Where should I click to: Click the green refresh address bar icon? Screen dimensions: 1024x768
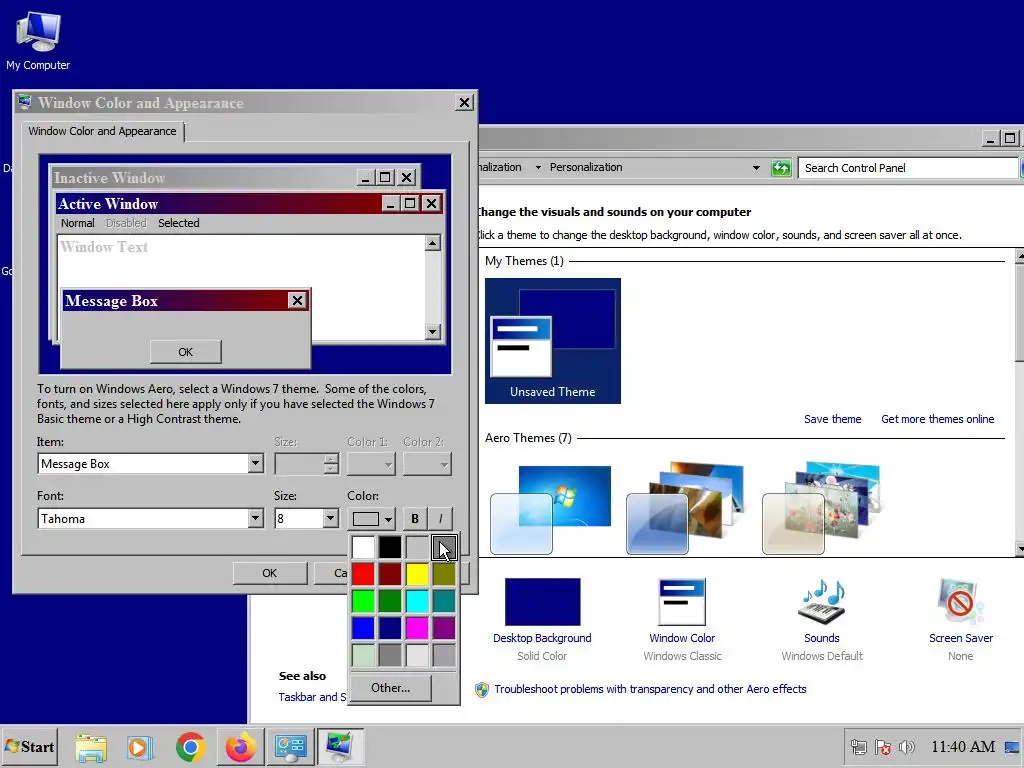coord(781,168)
